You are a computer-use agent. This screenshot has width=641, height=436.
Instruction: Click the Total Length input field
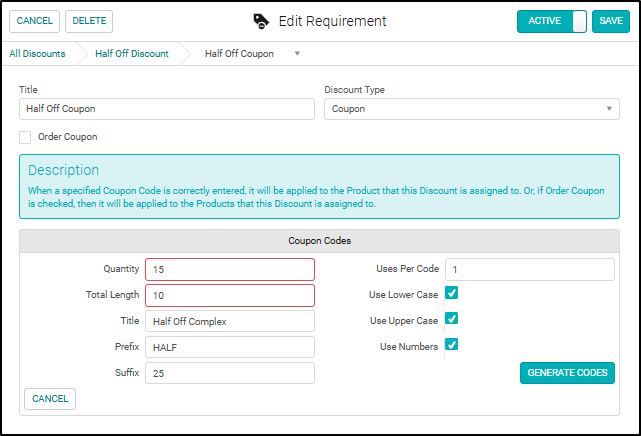230,295
